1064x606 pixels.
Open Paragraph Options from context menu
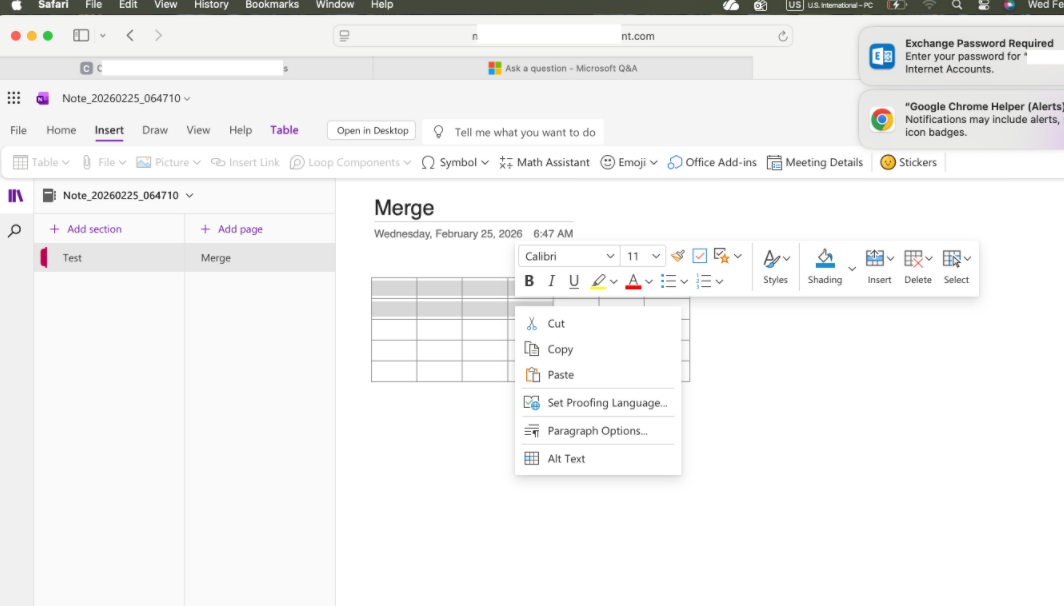598,430
